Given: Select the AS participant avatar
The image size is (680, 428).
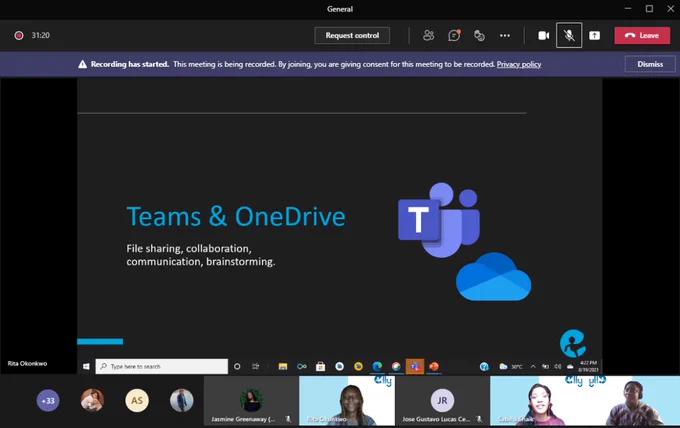Looking at the screenshot, I should (x=137, y=401).
